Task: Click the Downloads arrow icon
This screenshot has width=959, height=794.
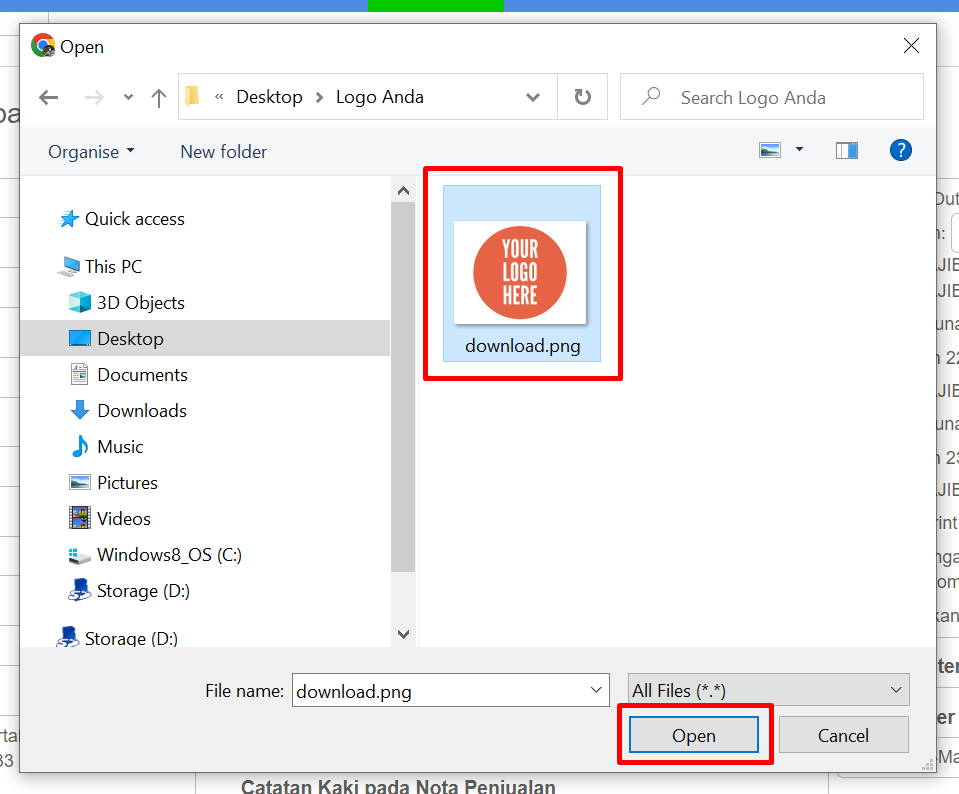Action: coord(80,410)
